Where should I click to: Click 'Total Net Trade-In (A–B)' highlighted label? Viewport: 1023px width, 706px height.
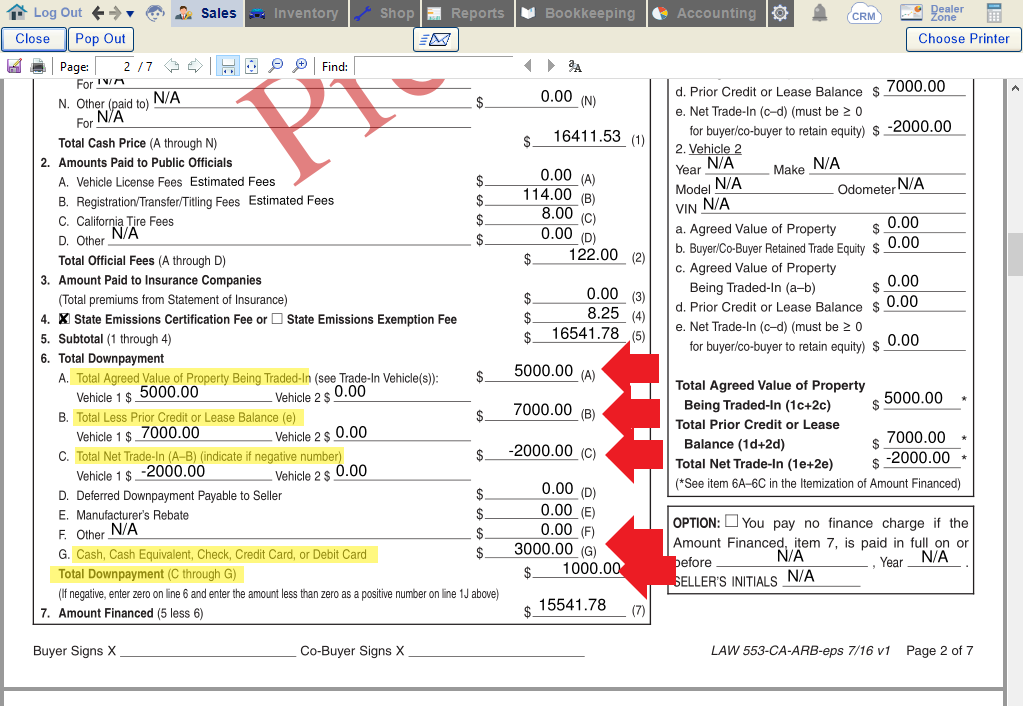coord(209,456)
